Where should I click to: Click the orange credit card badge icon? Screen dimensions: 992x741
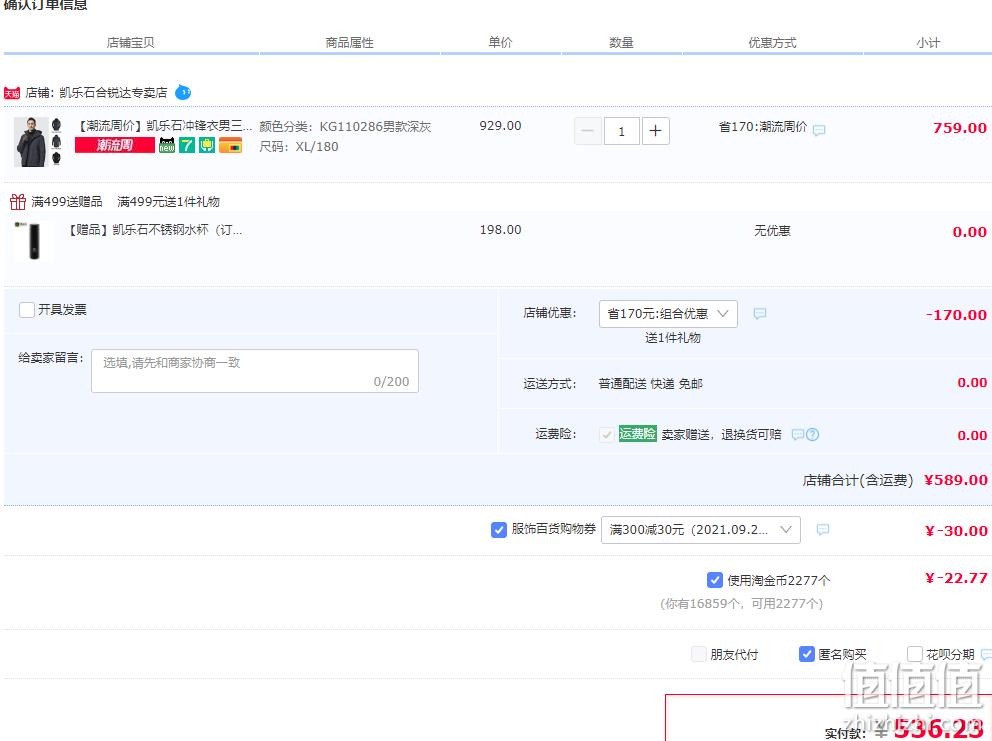point(230,146)
